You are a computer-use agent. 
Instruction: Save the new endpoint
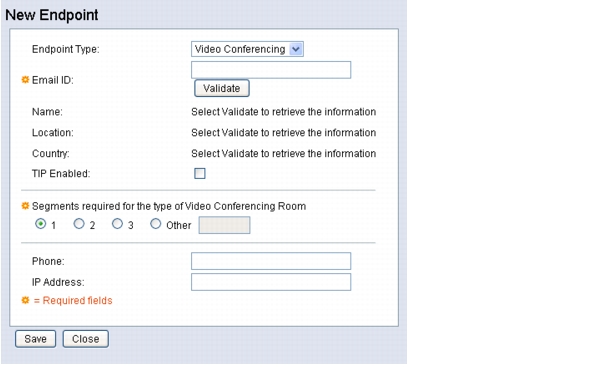[x=35, y=339]
